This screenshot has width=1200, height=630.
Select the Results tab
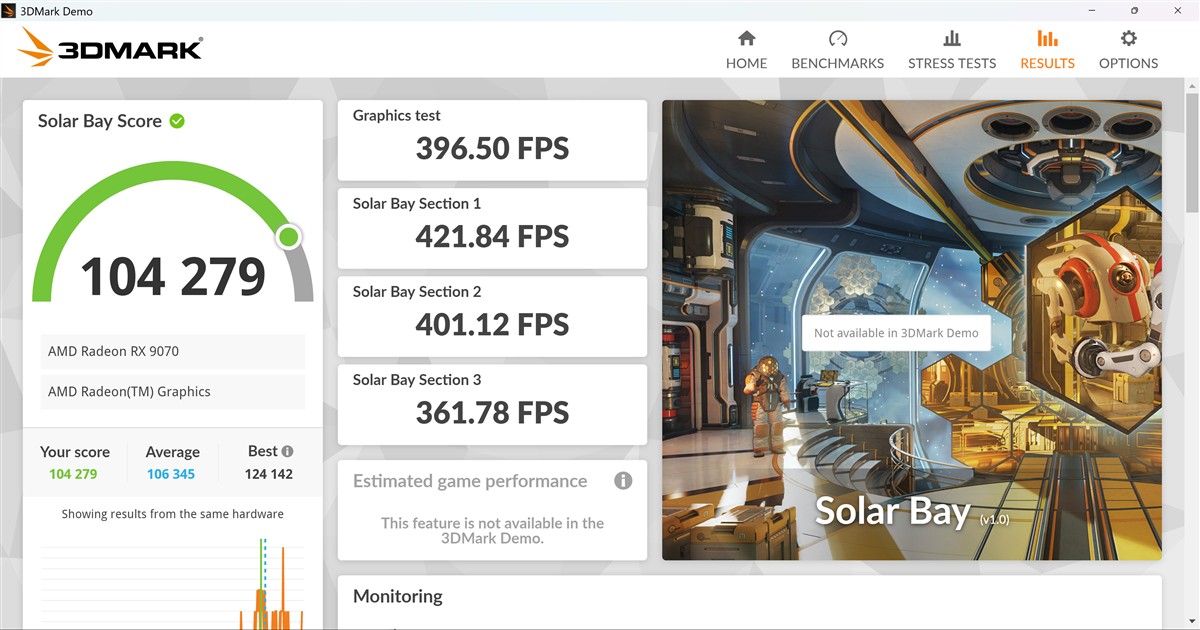click(x=1047, y=50)
